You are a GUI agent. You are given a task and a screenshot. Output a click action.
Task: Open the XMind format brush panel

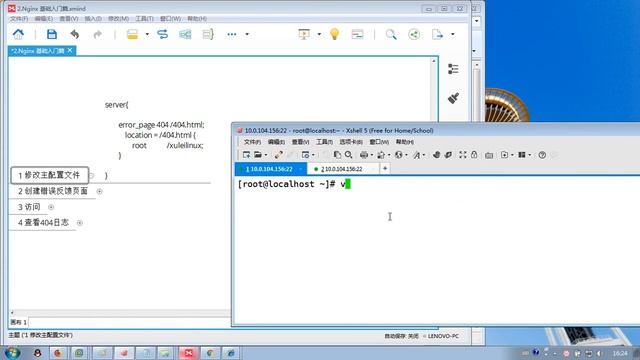[453, 98]
